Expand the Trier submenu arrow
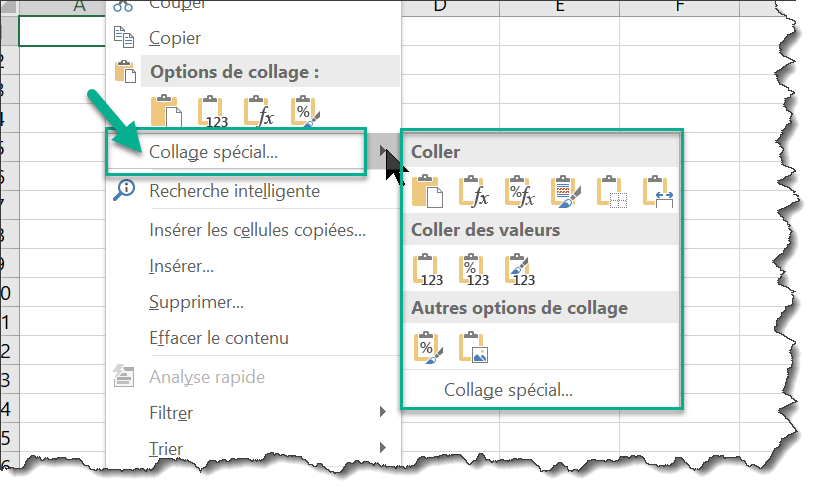The height and width of the screenshot is (497, 820). point(383,448)
